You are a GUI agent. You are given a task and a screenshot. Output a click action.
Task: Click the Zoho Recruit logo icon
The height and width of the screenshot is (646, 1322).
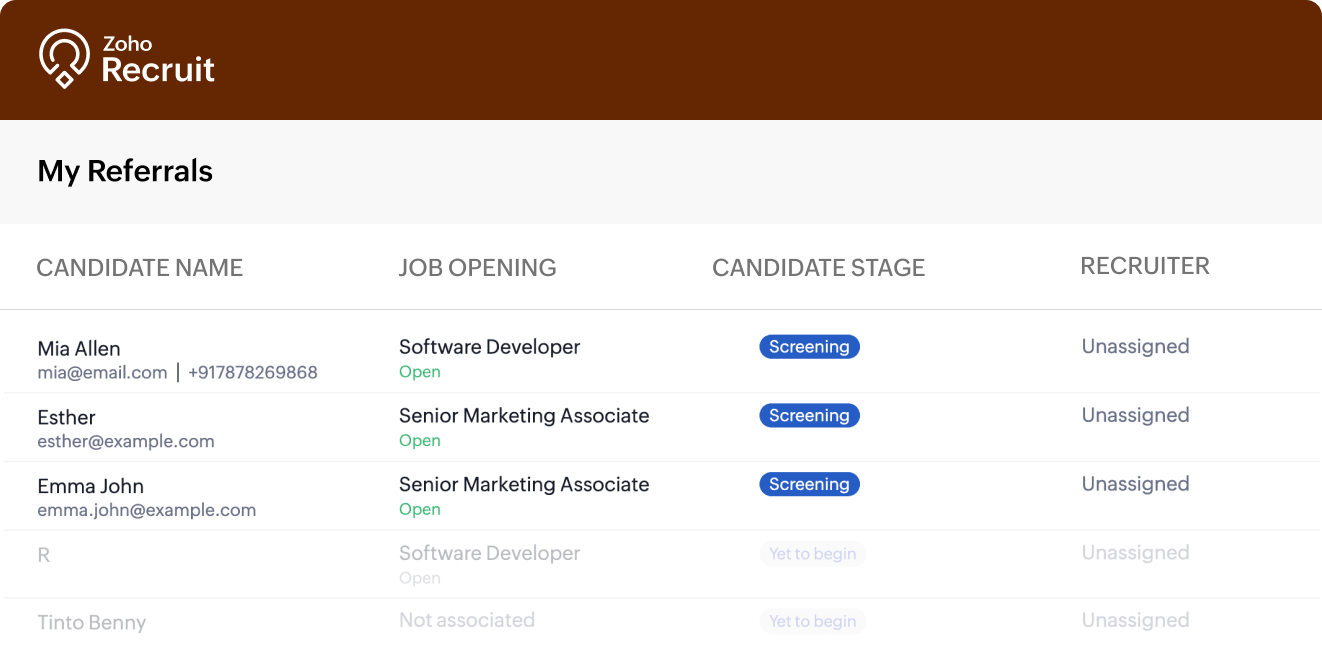(65, 58)
